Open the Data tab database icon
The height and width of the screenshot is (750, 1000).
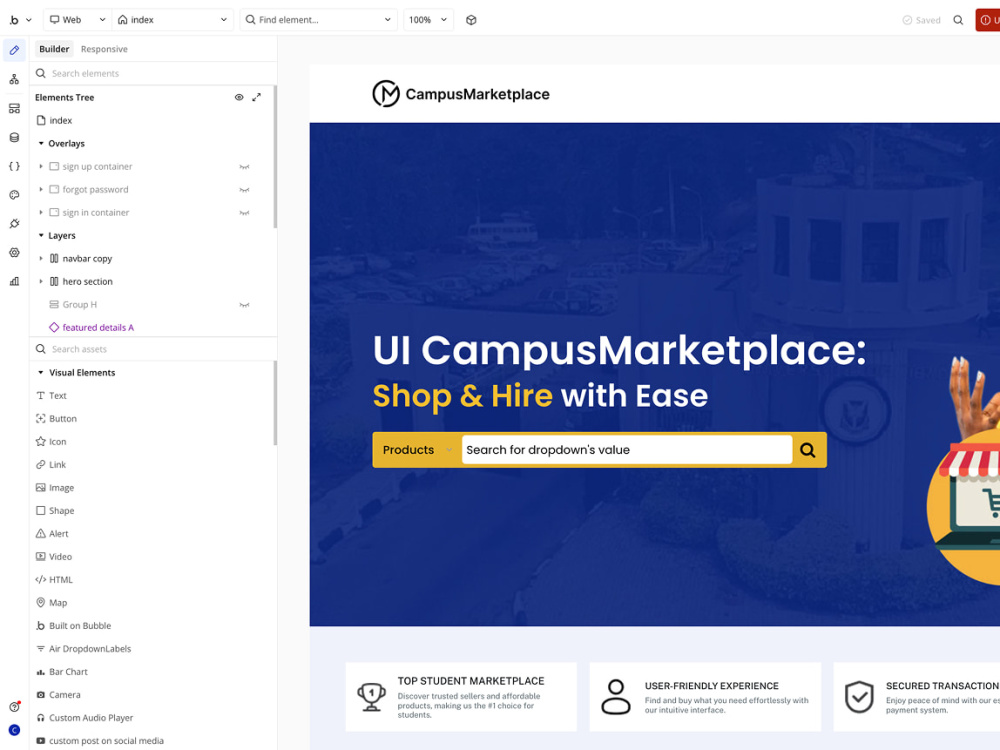14,137
